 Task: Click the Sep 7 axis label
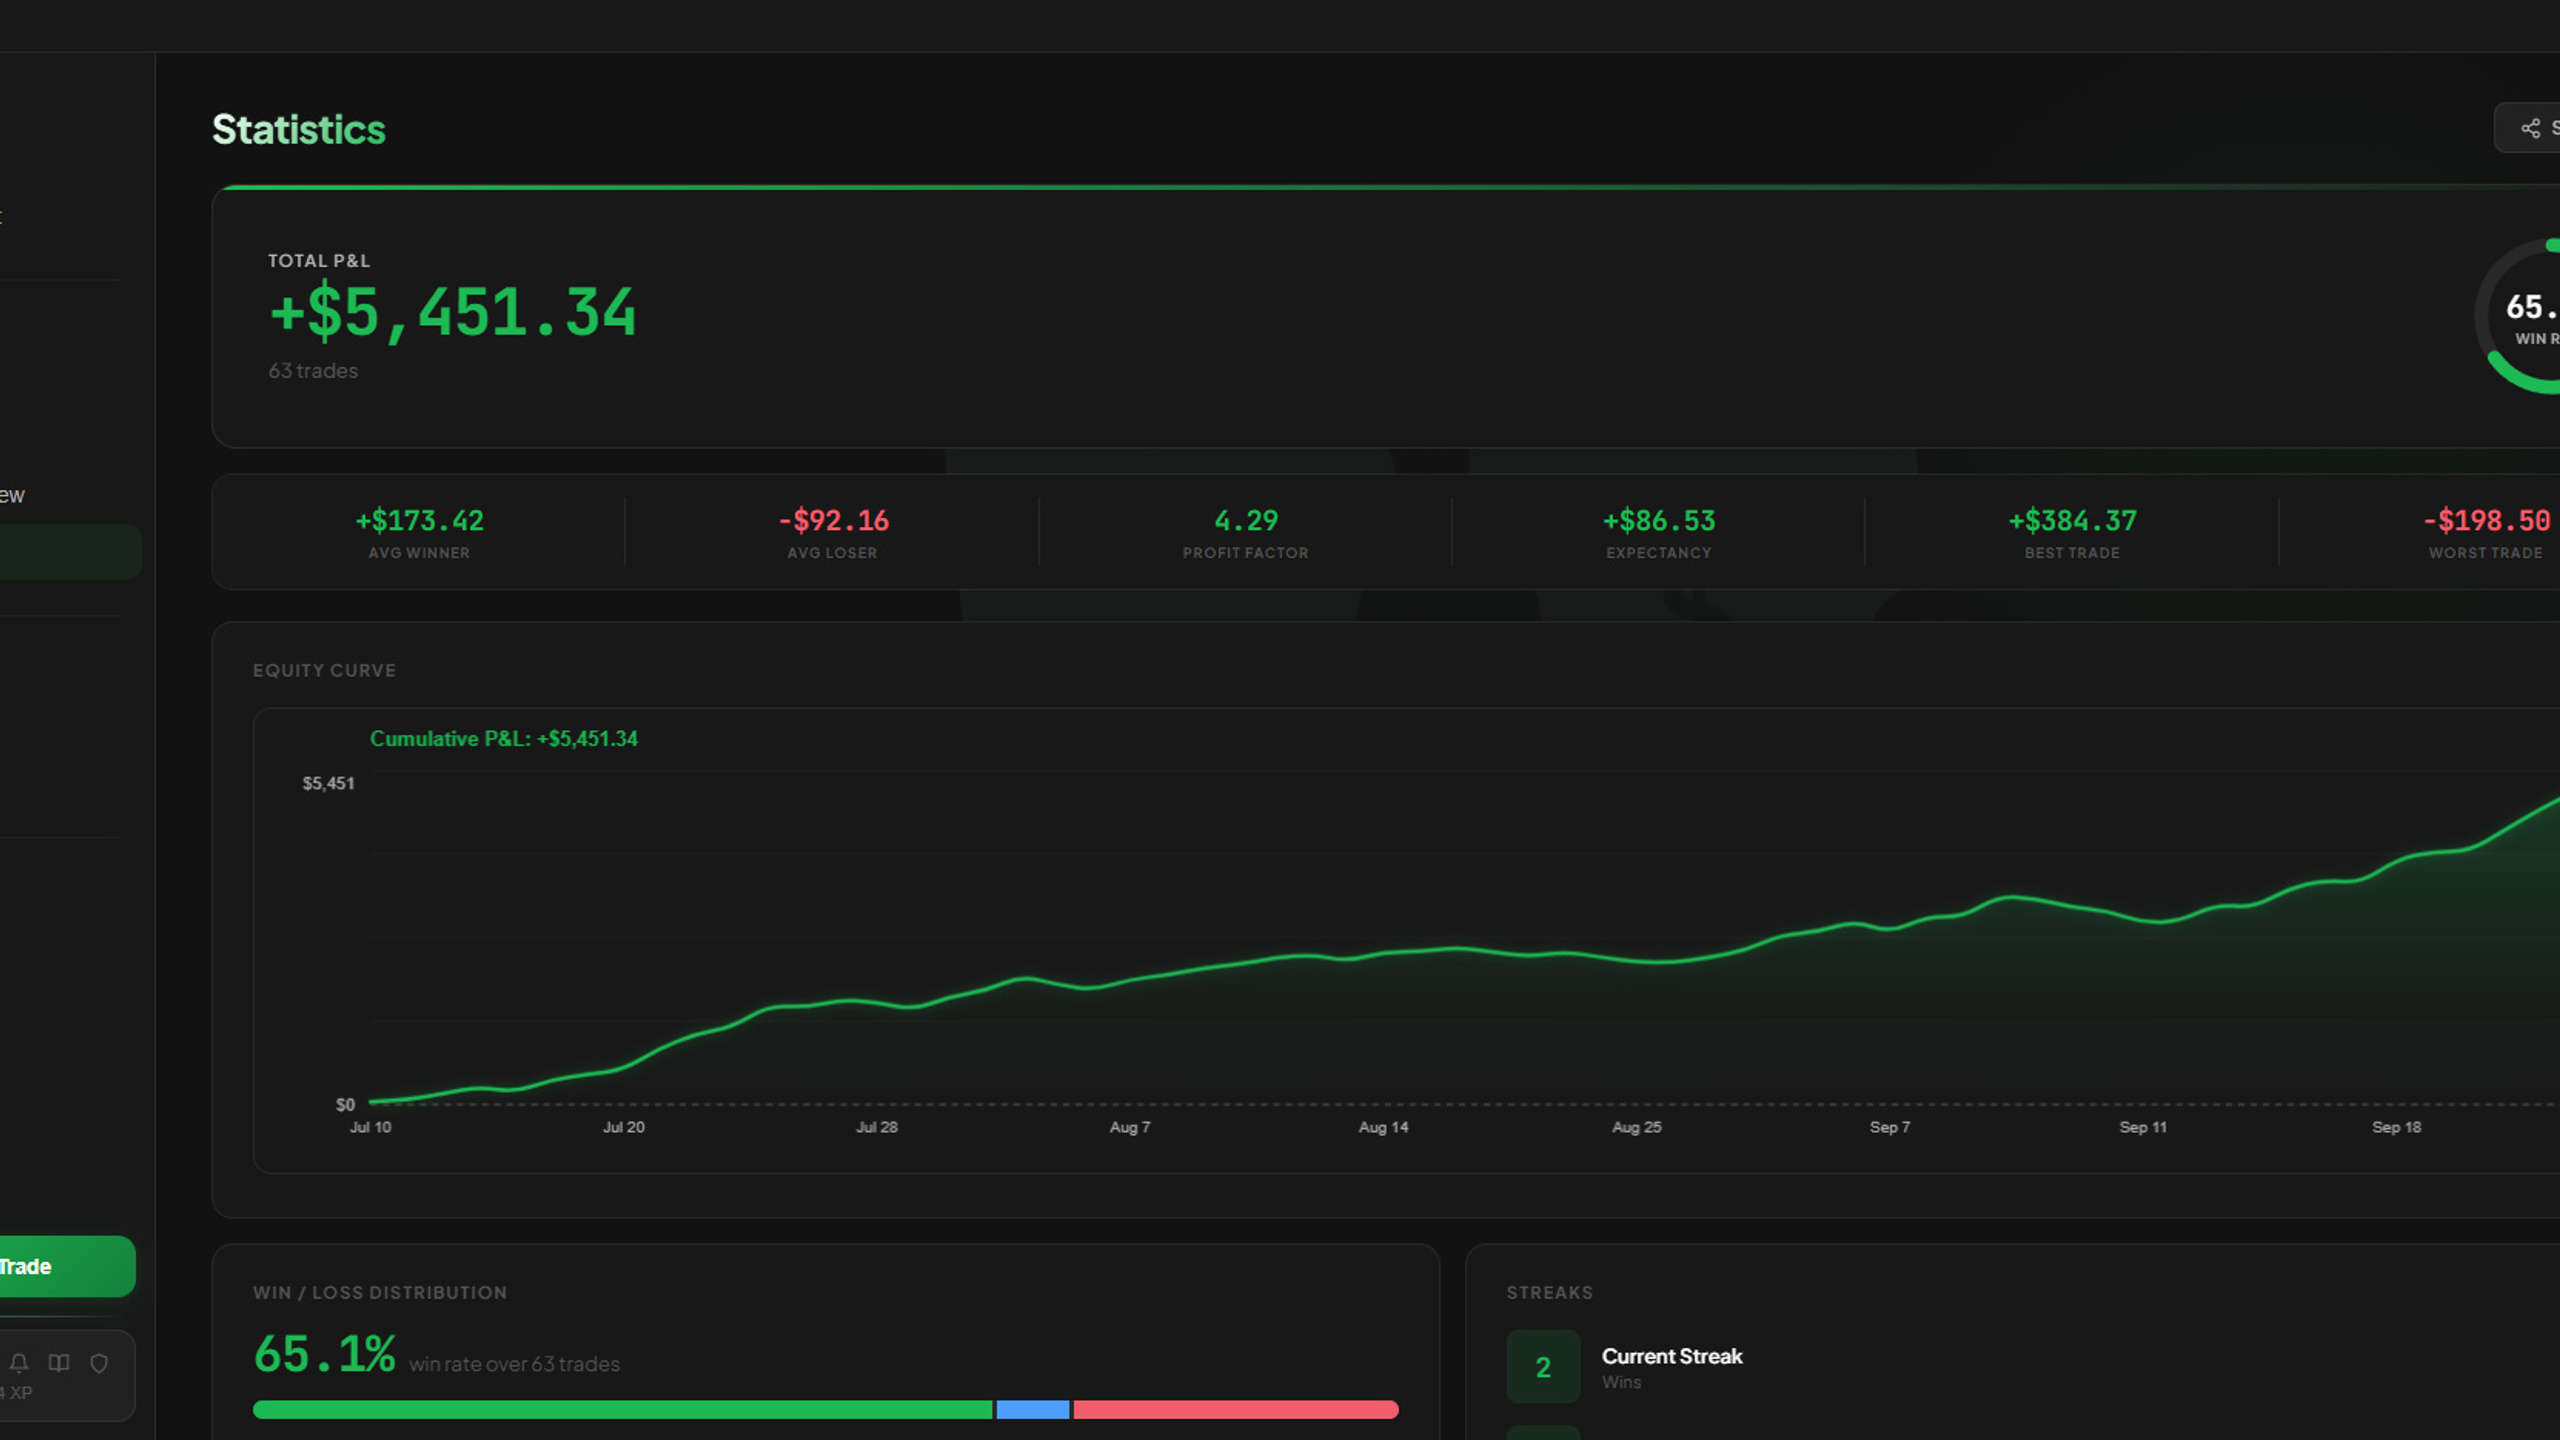coord(1890,1127)
